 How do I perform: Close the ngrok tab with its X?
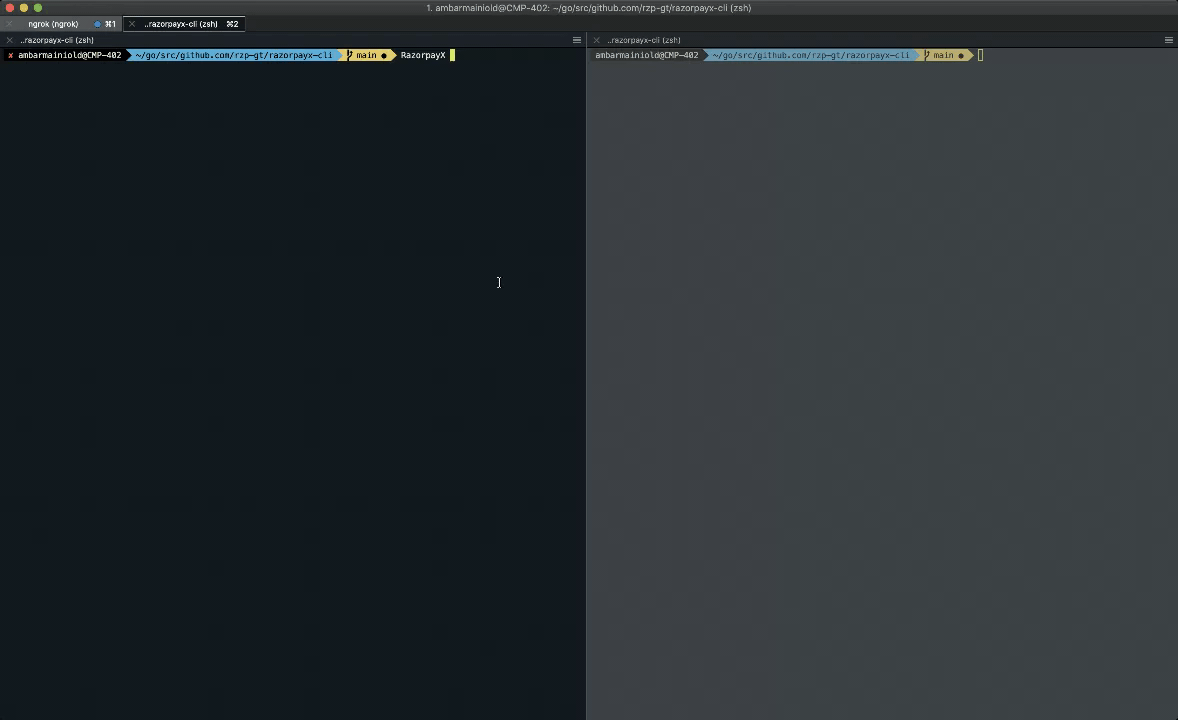10,24
